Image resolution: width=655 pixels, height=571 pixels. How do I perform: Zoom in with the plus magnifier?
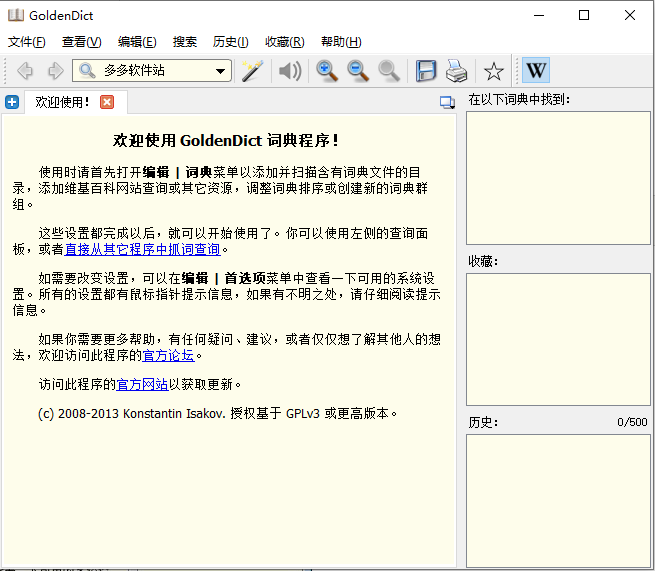[327, 71]
